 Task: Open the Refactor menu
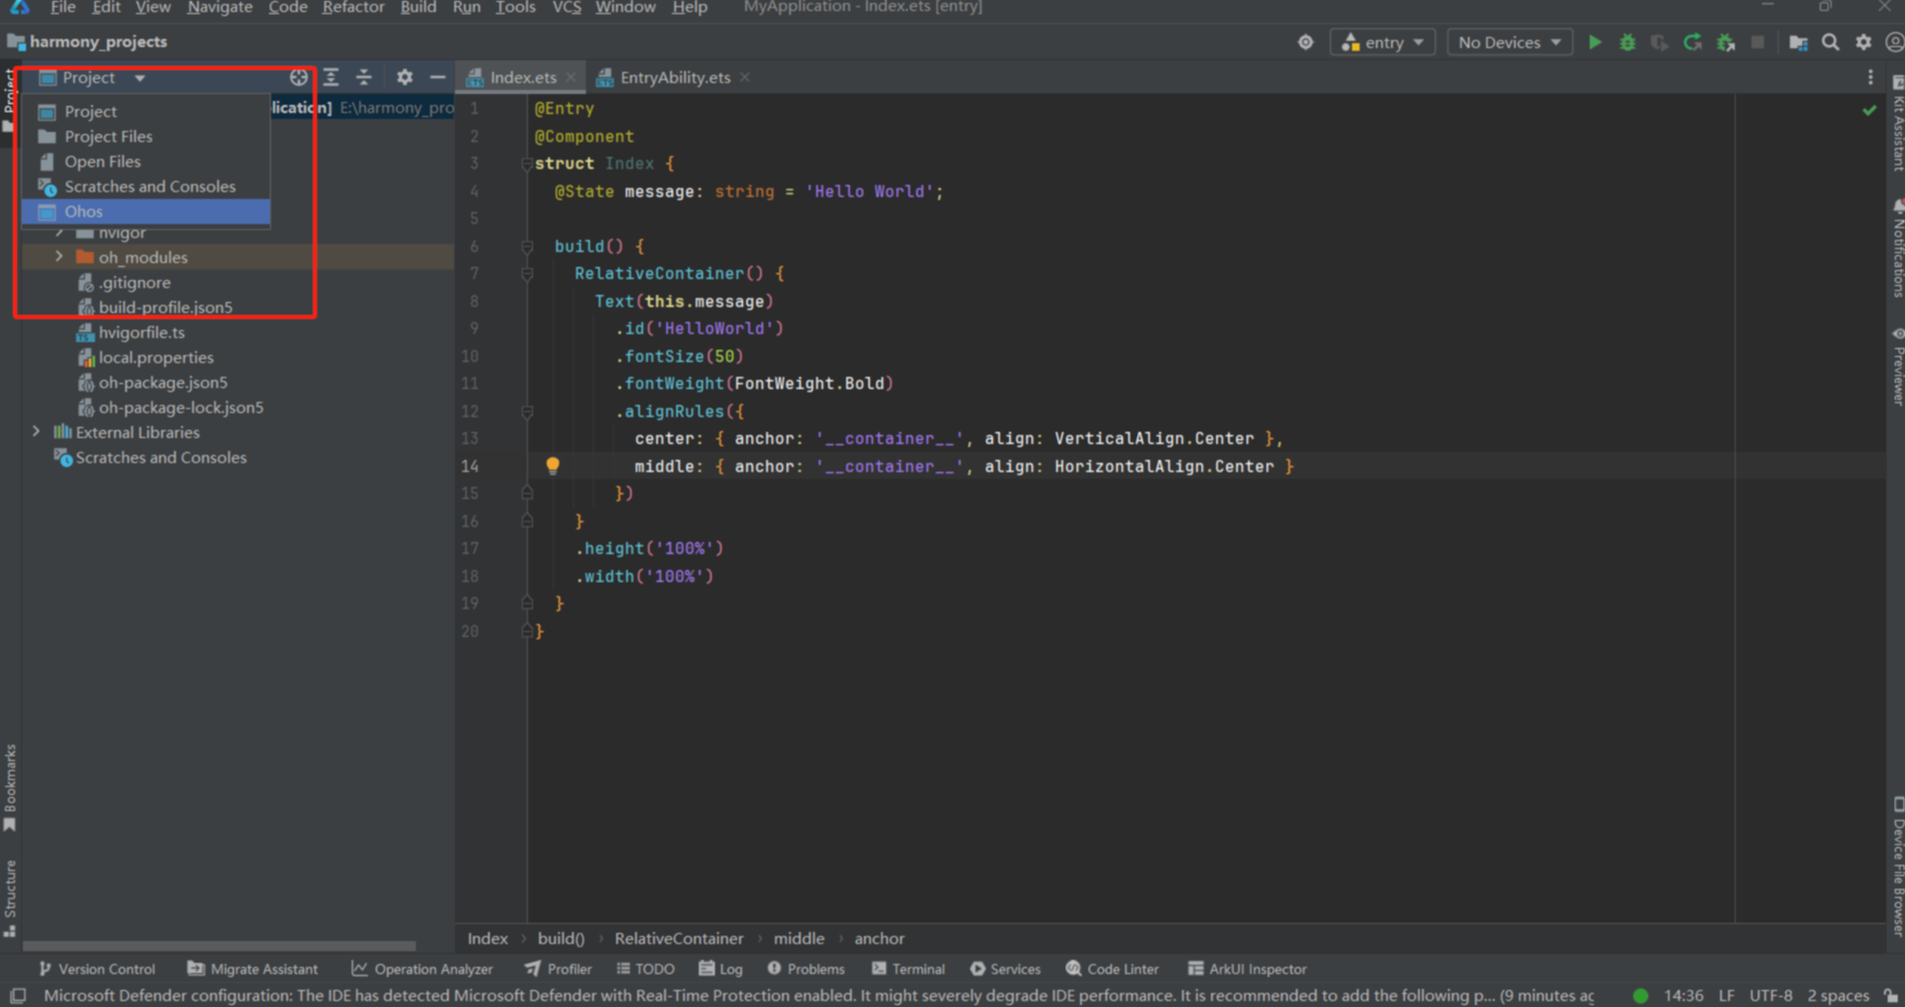353,8
